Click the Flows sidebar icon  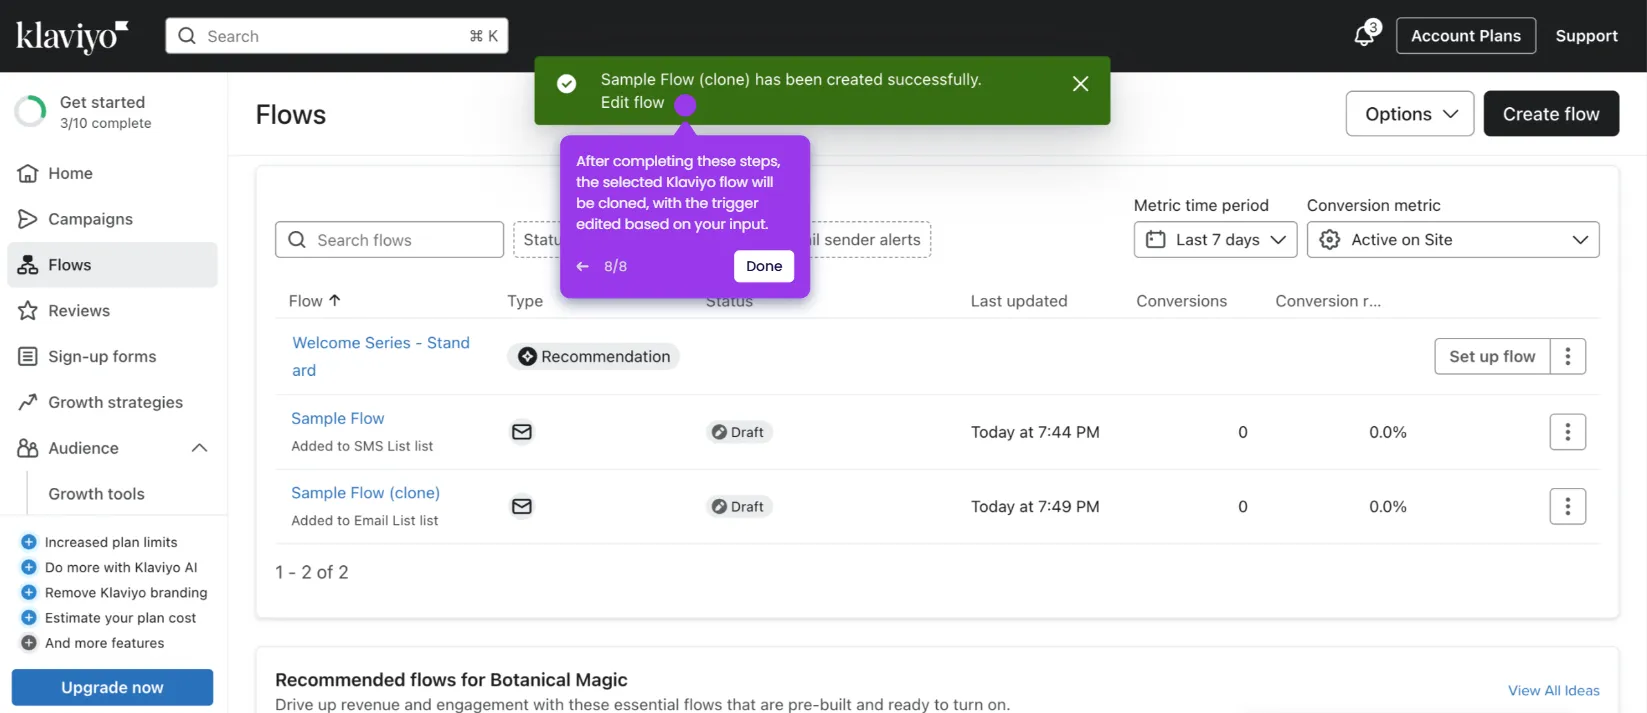[28, 265]
